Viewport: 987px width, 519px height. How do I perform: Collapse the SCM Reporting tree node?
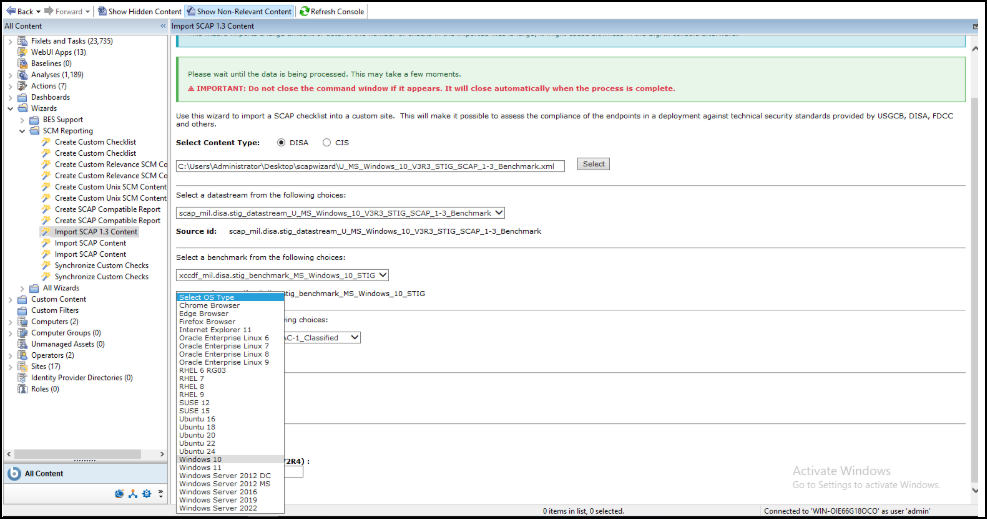point(22,131)
